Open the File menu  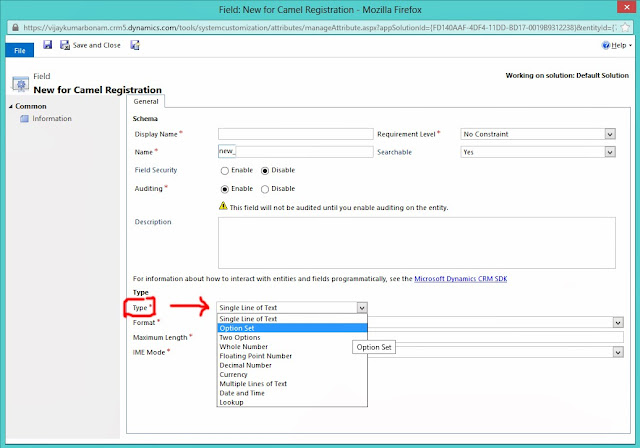click(20, 51)
